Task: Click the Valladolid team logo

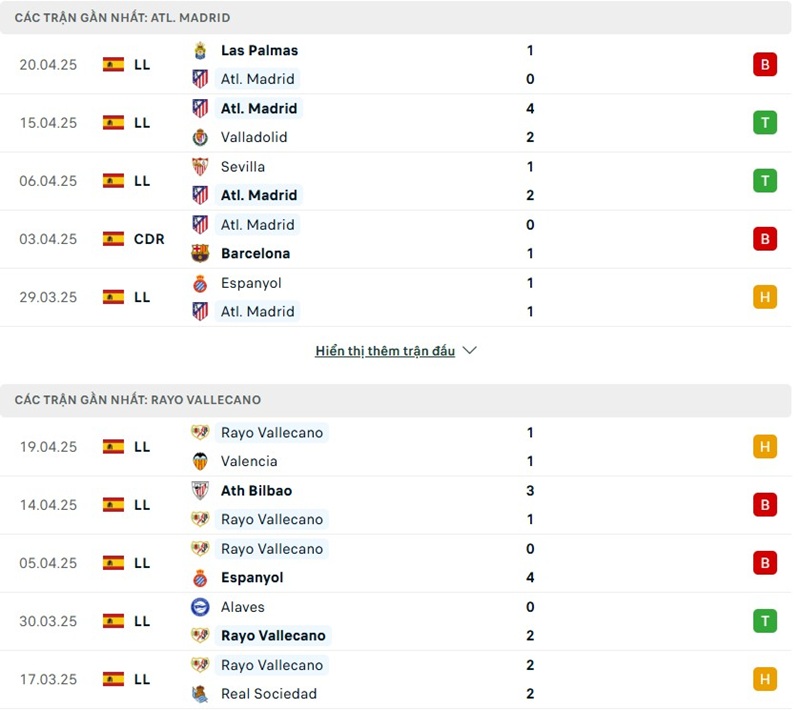Action: pyautogui.click(x=200, y=137)
